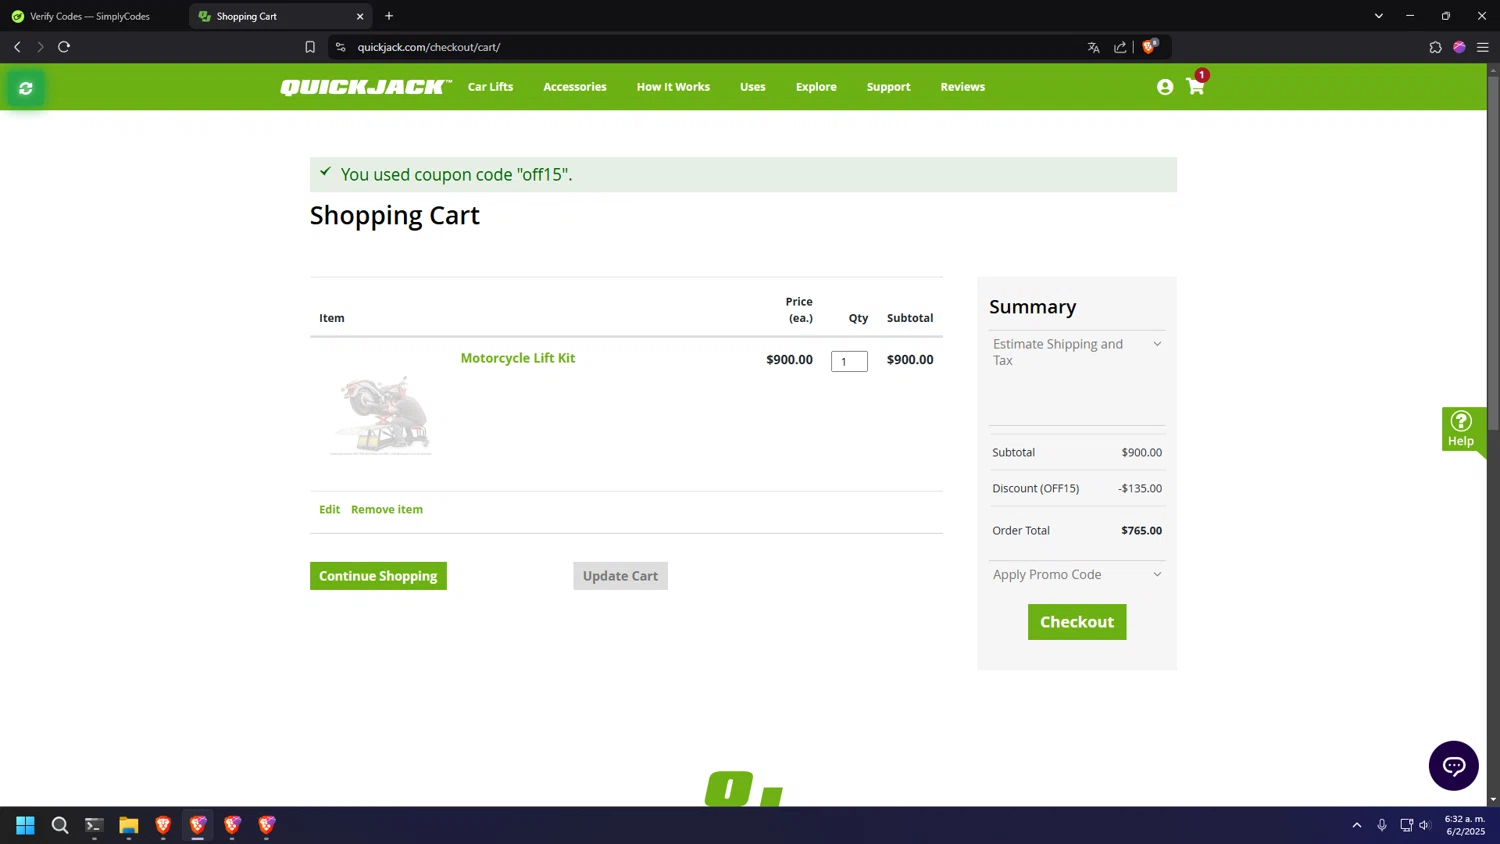Open the live chat bubble

click(x=1453, y=766)
